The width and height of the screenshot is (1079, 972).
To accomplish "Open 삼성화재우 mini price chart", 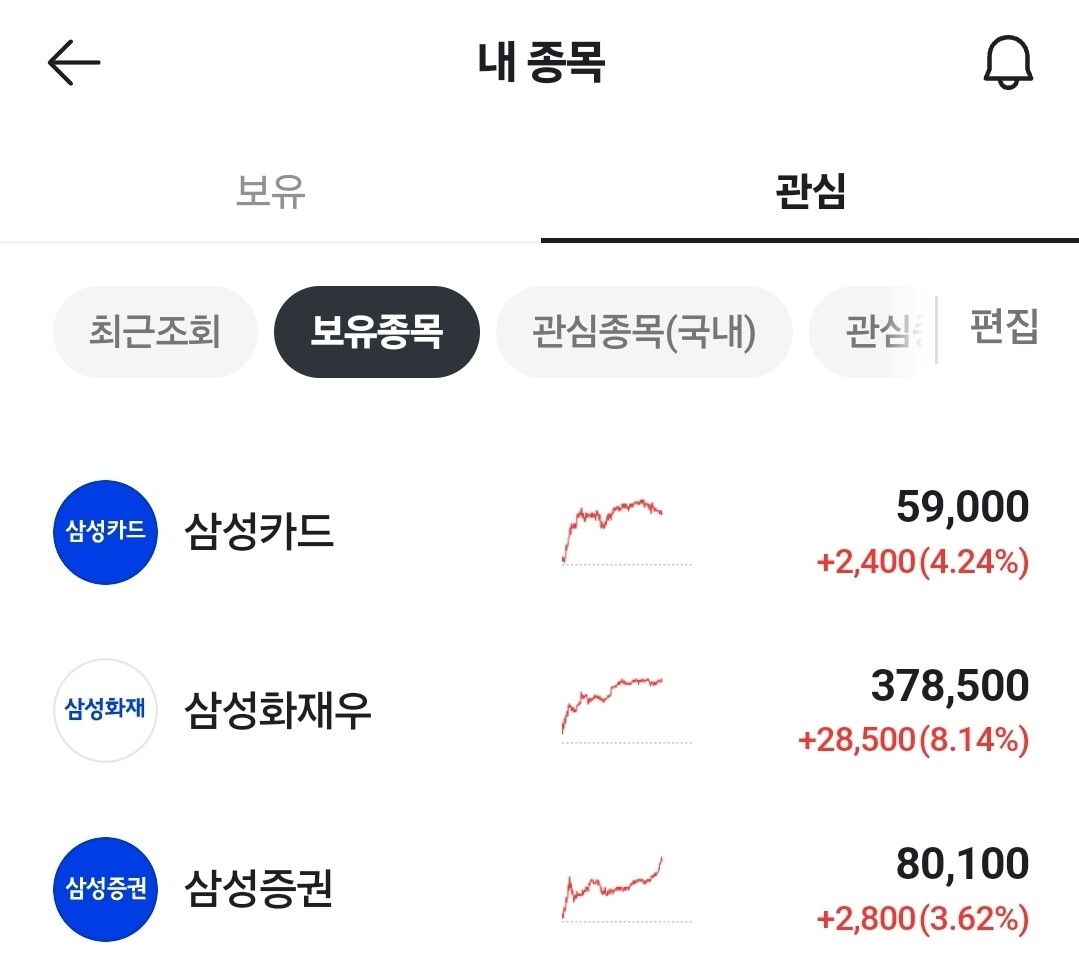I will click(626, 711).
